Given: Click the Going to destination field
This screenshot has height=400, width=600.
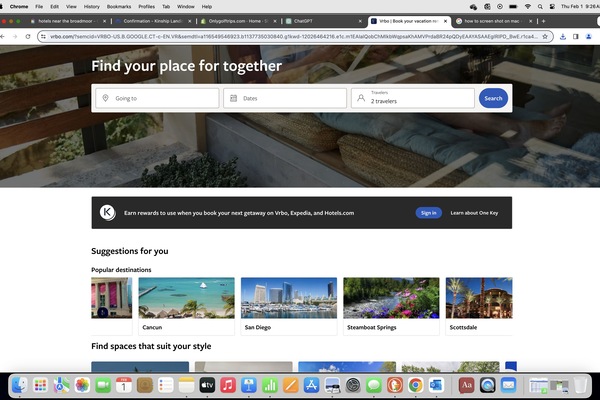Looking at the screenshot, I should tap(157, 98).
